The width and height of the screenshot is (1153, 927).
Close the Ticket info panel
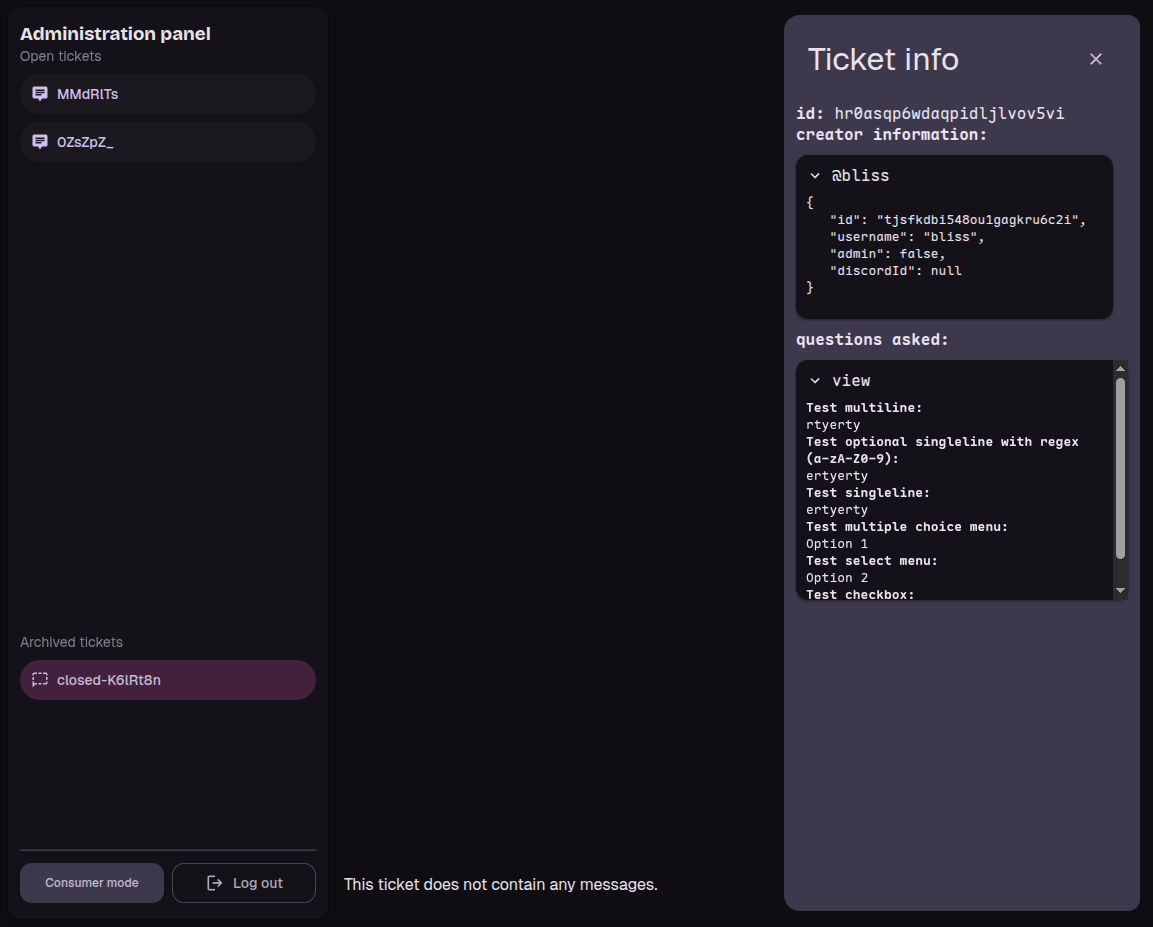1096,59
